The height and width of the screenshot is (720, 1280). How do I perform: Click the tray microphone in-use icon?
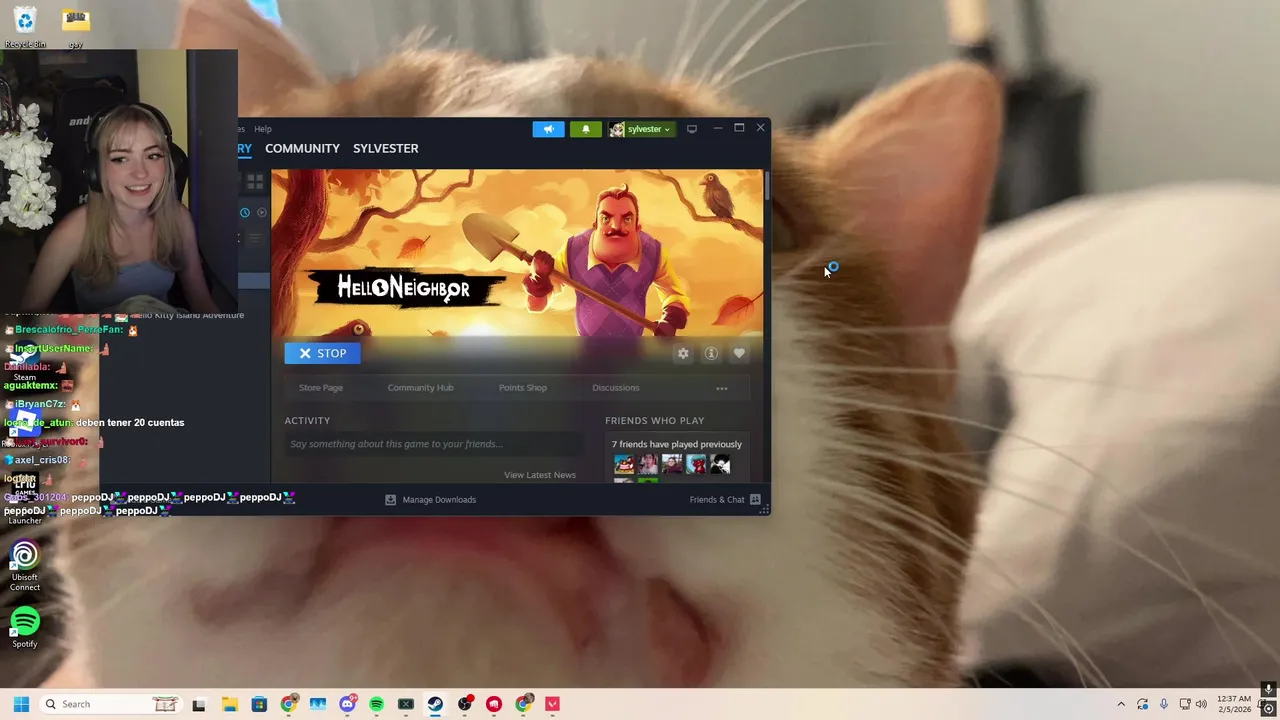click(x=1163, y=704)
